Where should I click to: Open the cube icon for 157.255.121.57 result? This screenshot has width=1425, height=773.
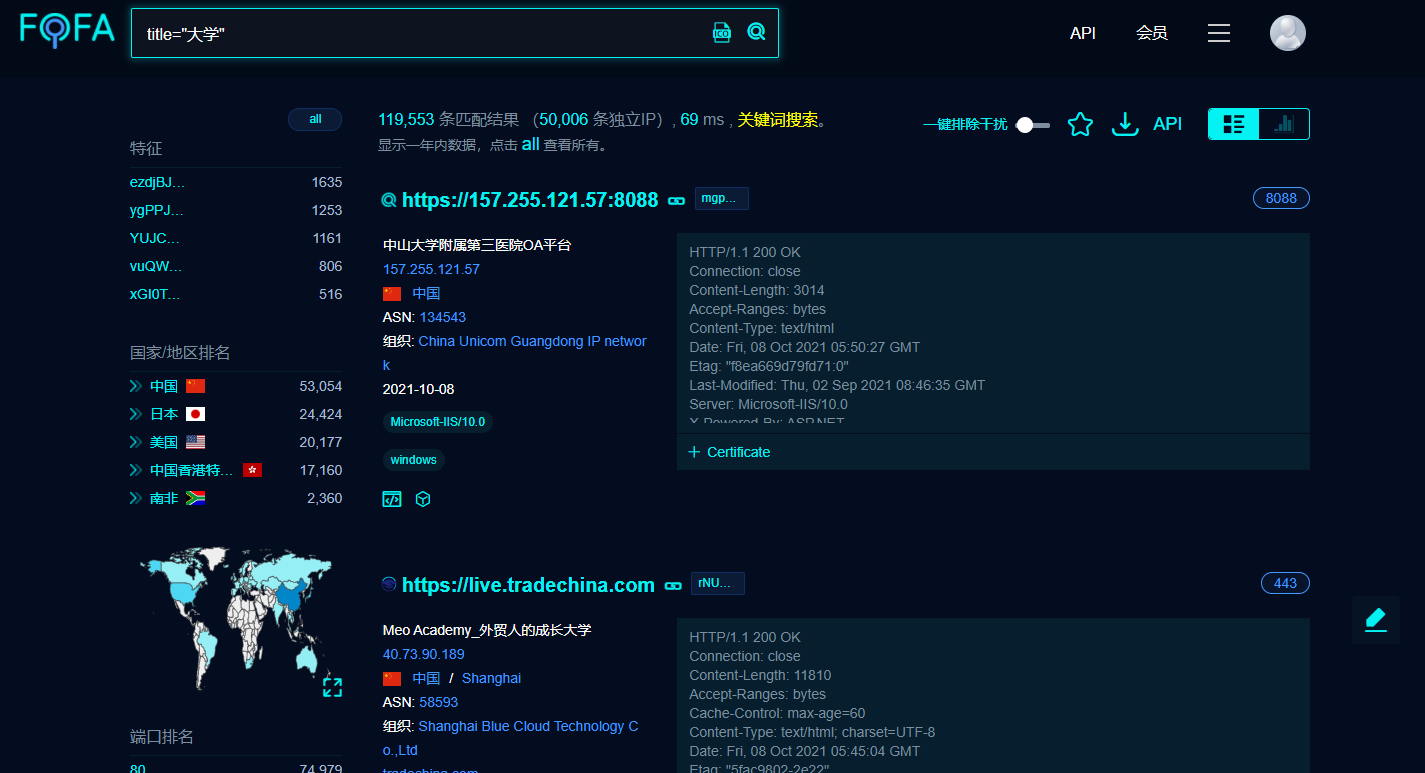[423, 499]
